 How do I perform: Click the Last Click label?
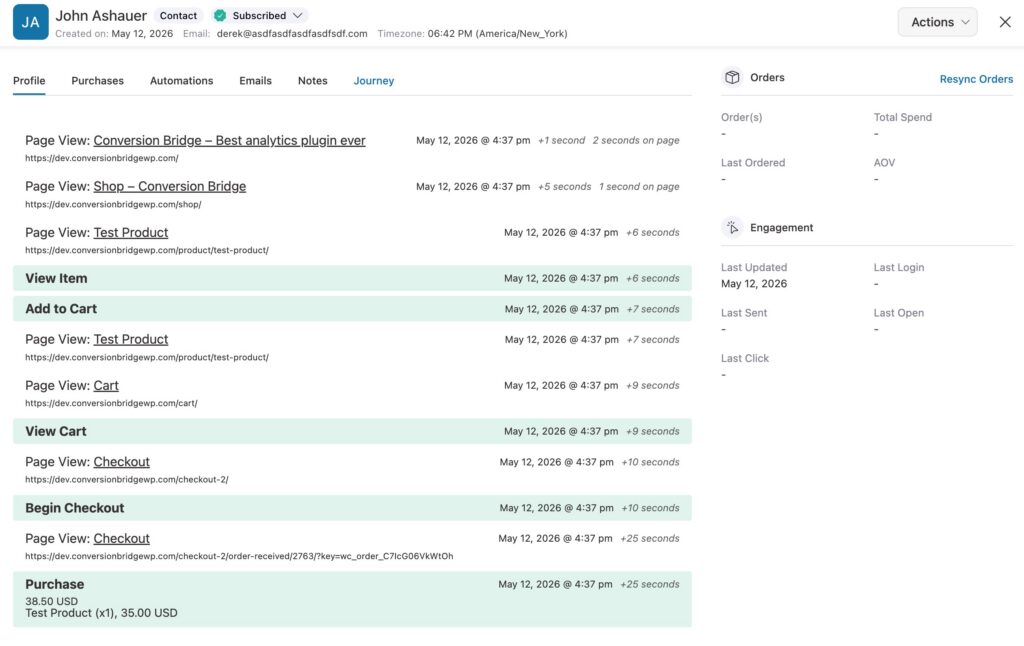pyautogui.click(x=744, y=358)
